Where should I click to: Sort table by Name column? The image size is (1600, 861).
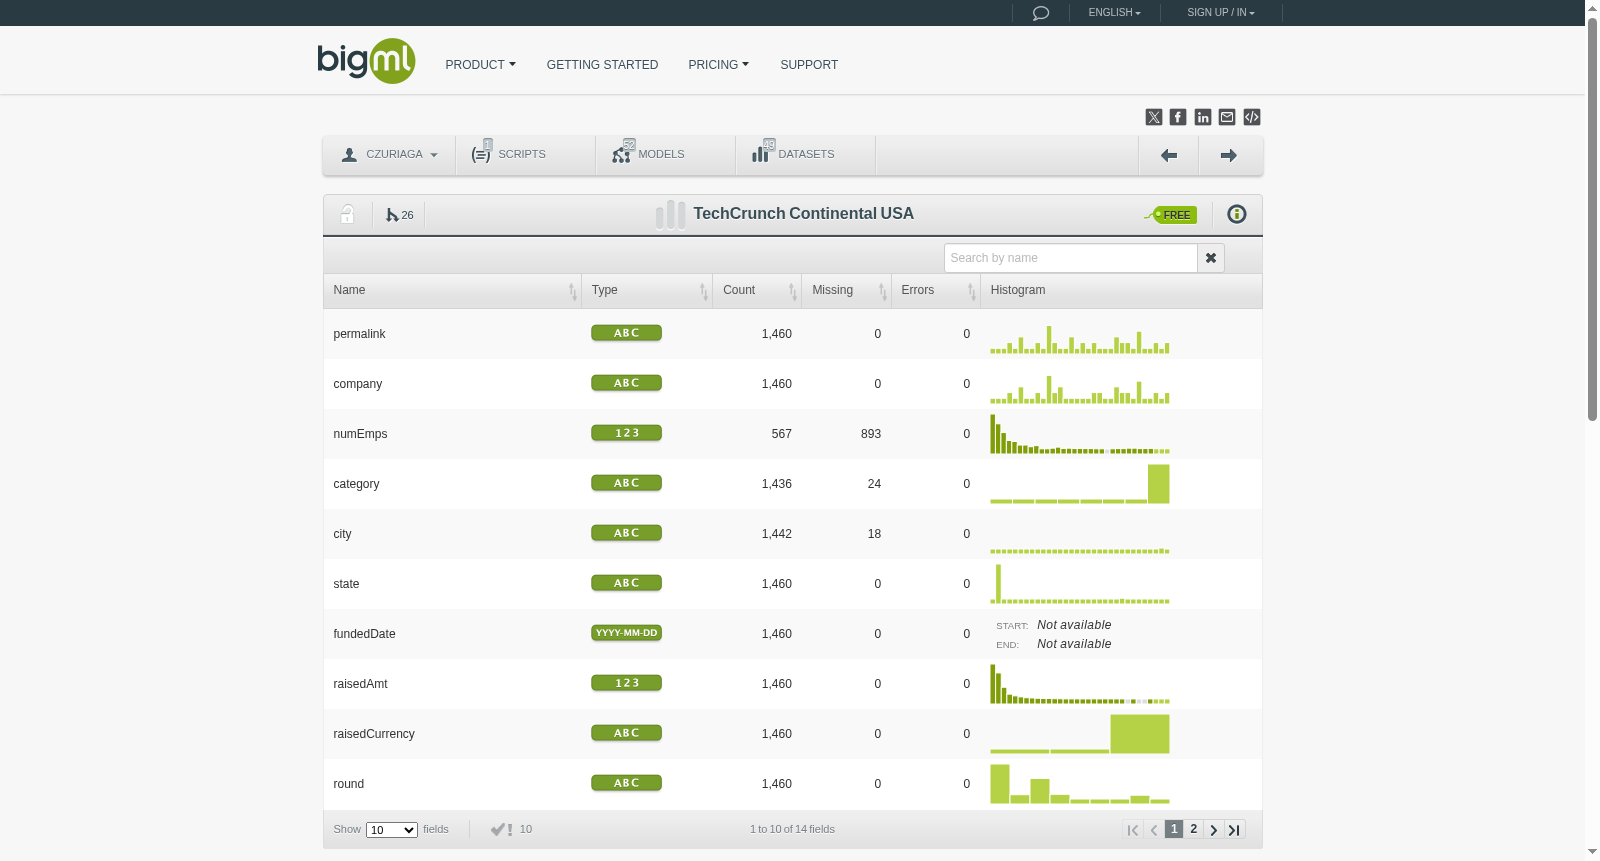pos(452,291)
